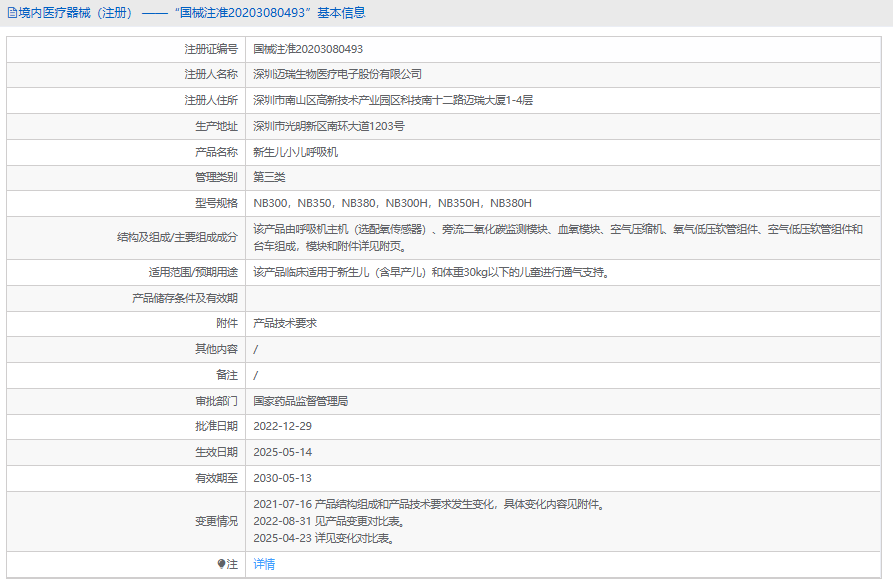This screenshot has width=893, height=581.
Task: Click the 型号规格 row label
Action: tap(216, 203)
